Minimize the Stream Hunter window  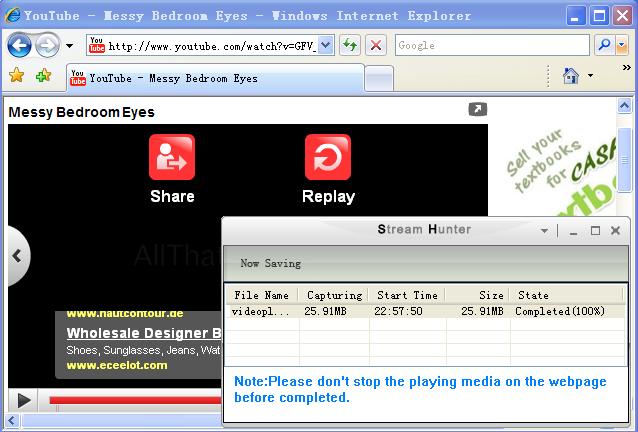[x=574, y=231]
